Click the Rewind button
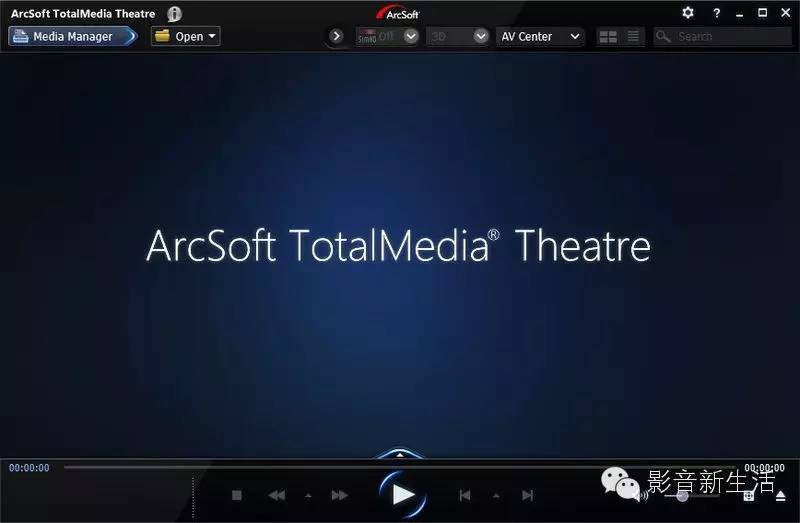 277,495
